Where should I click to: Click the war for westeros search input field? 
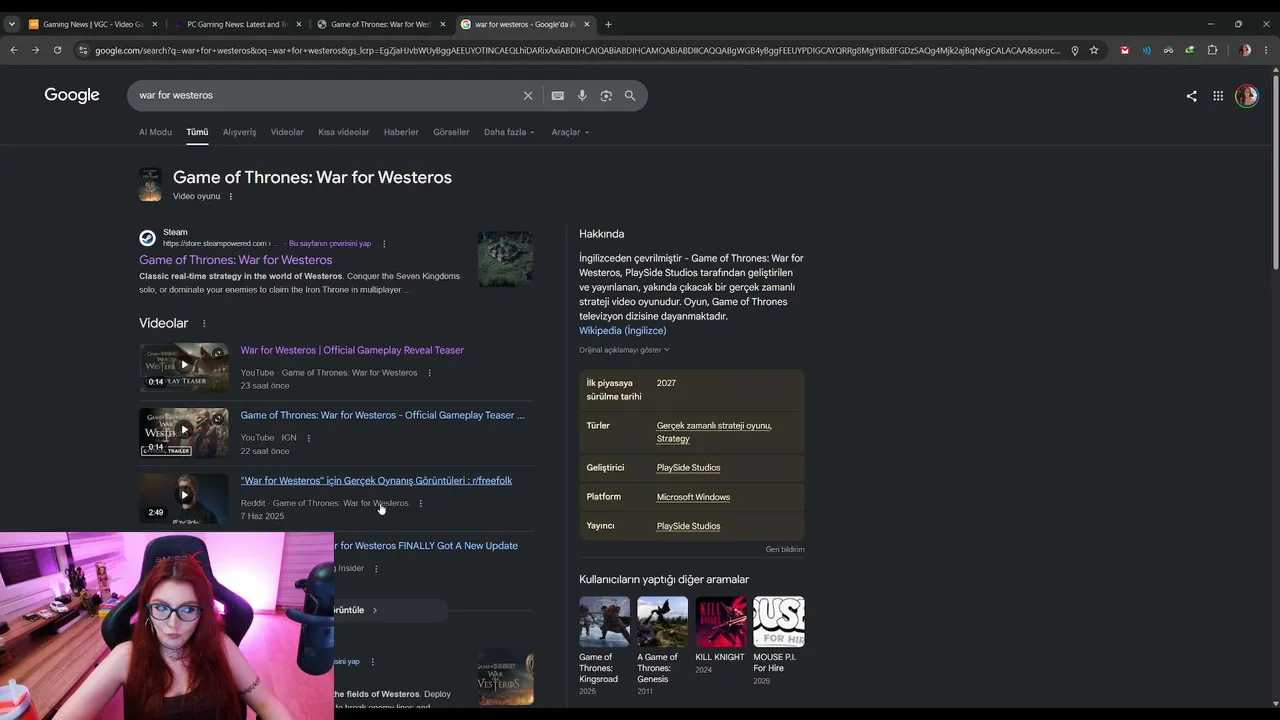click(x=326, y=95)
